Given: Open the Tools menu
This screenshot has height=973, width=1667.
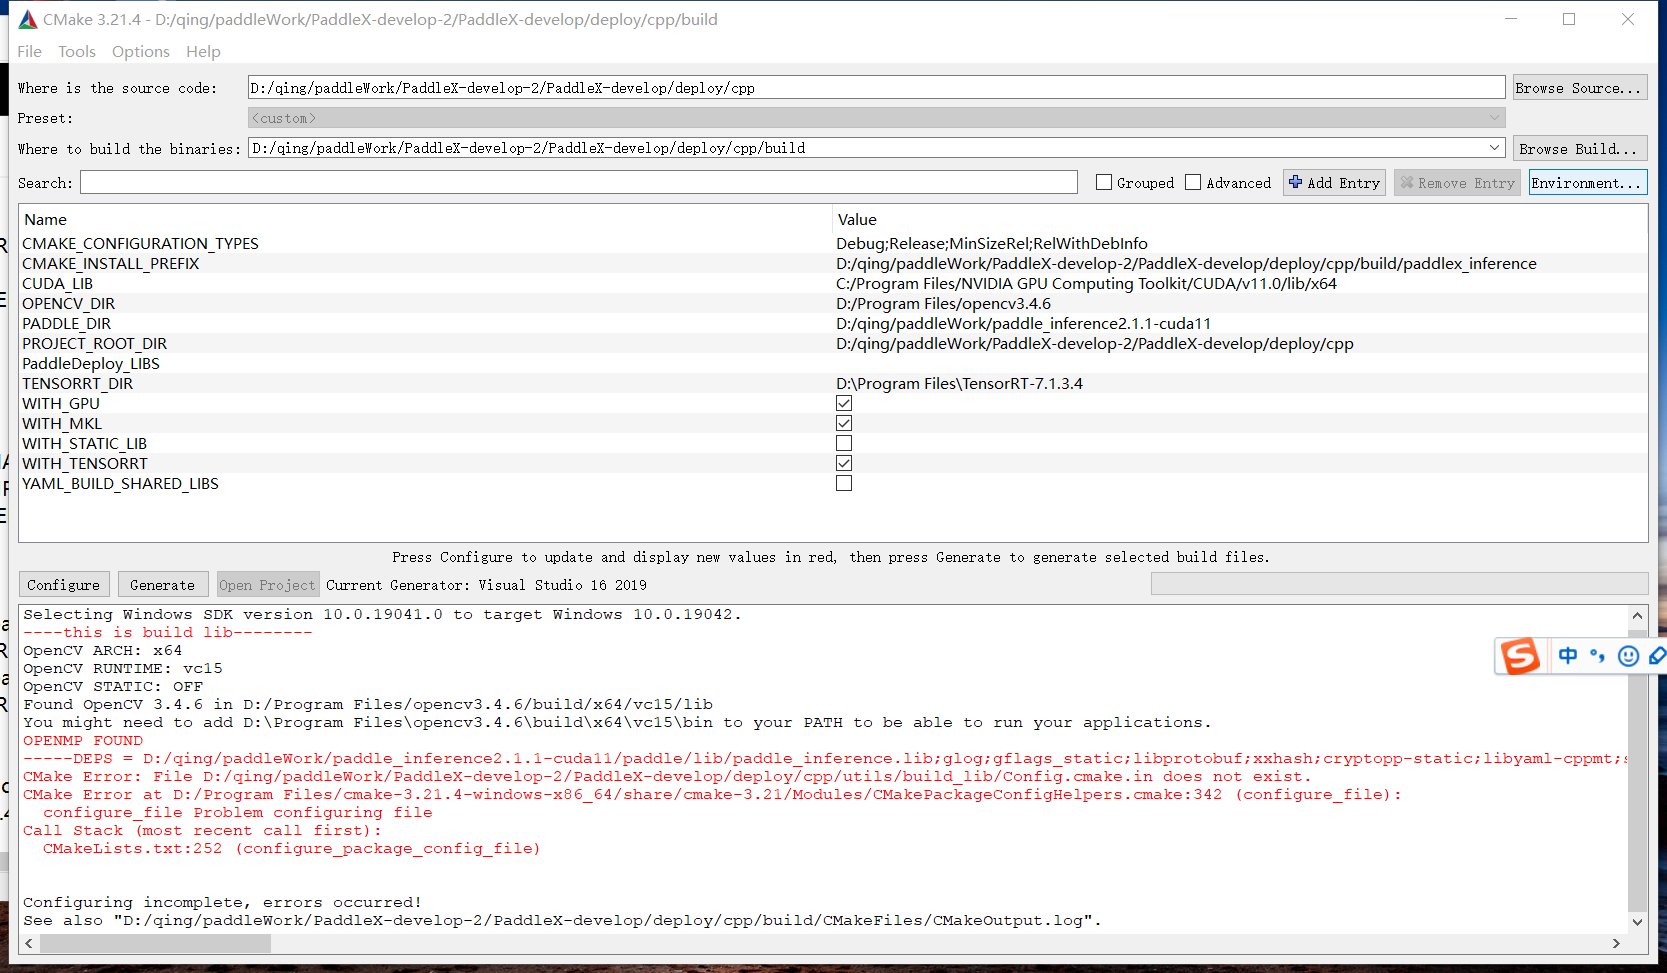Looking at the screenshot, I should click(77, 51).
